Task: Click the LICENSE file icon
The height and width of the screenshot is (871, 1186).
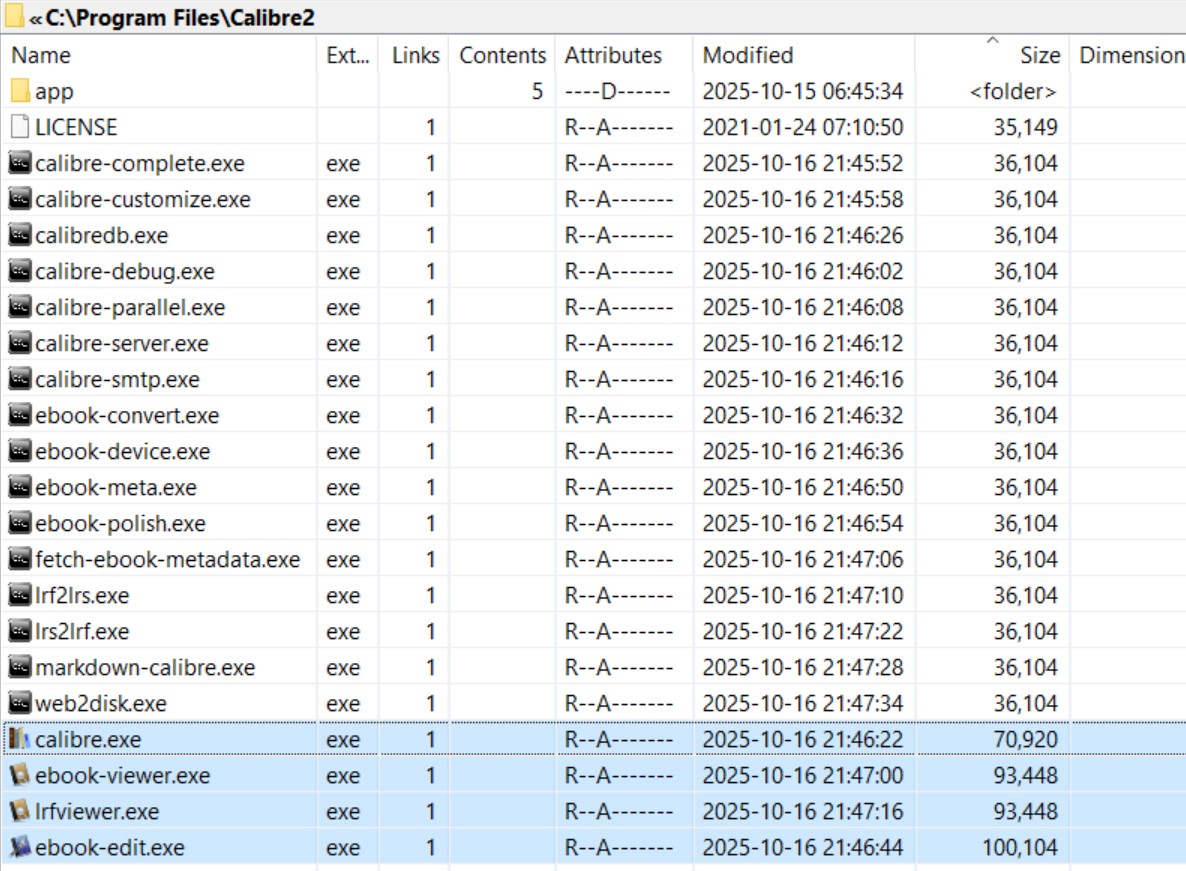Action: tap(20, 127)
